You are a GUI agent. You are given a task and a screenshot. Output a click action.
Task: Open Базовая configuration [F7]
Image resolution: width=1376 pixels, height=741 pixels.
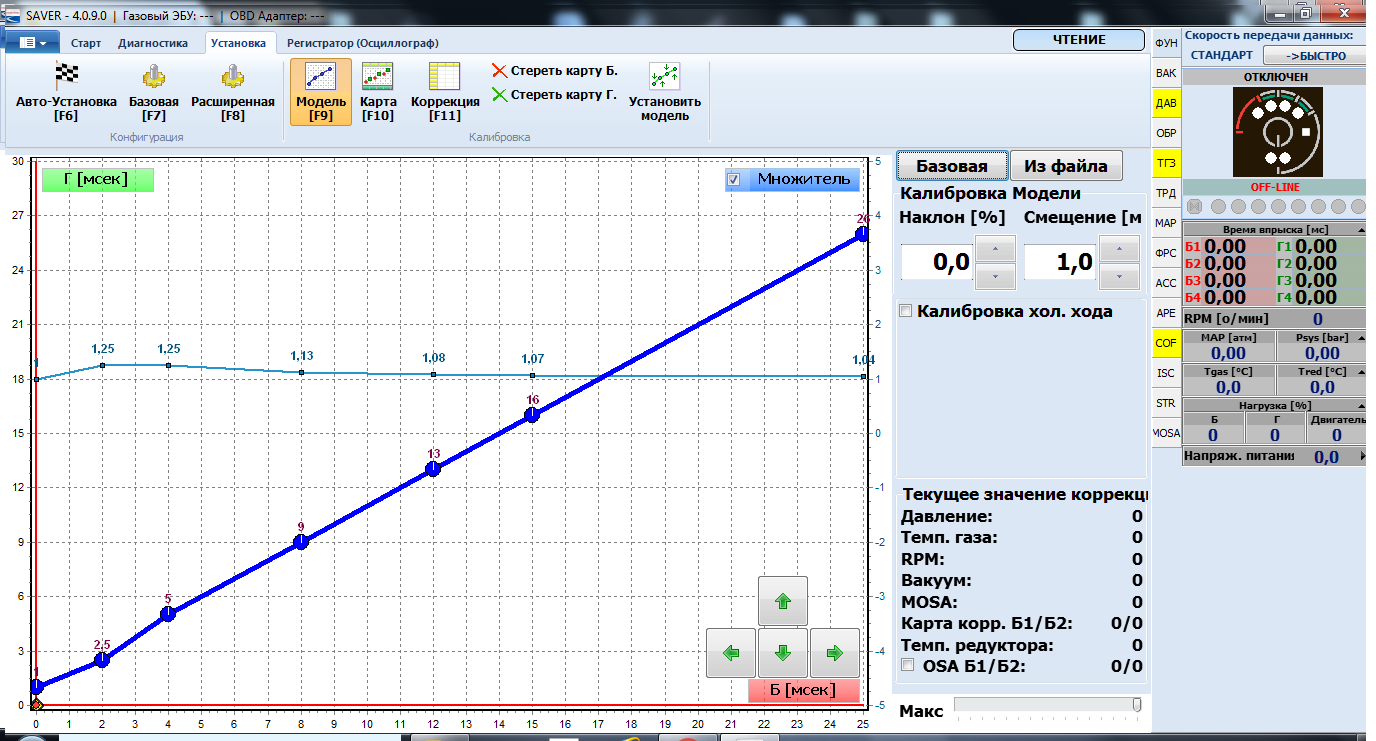pos(154,77)
